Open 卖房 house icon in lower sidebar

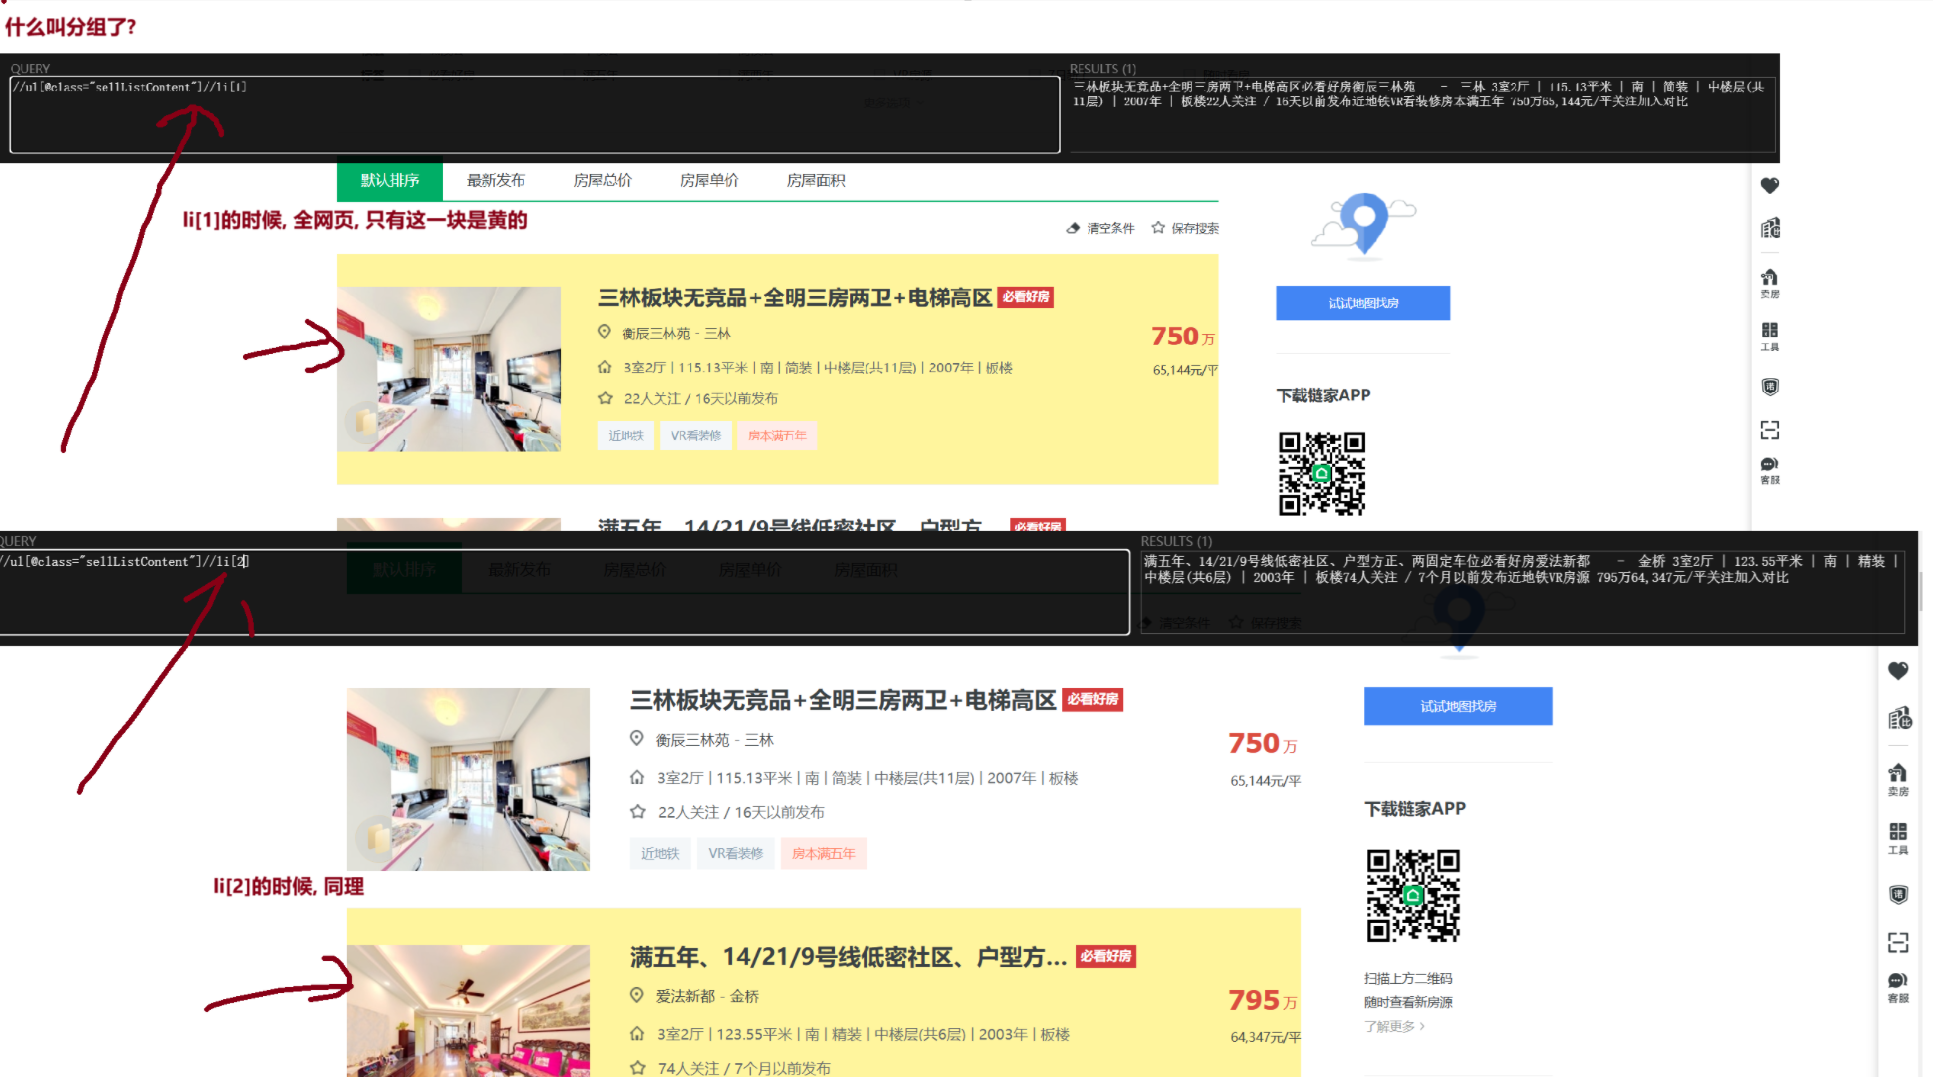[1897, 778]
